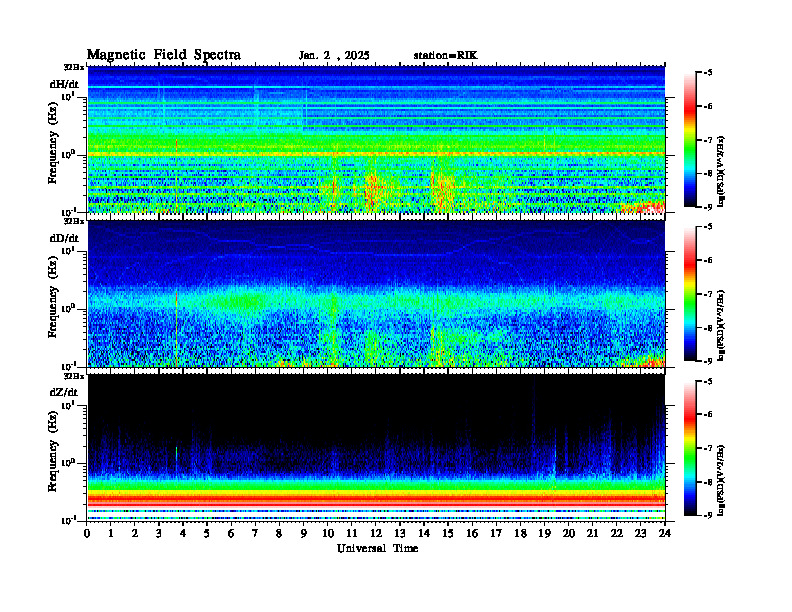Click the log(PSD) unit label of dZ/dt color scale
This screenshot has width=792, height=612.
[721, 479]
